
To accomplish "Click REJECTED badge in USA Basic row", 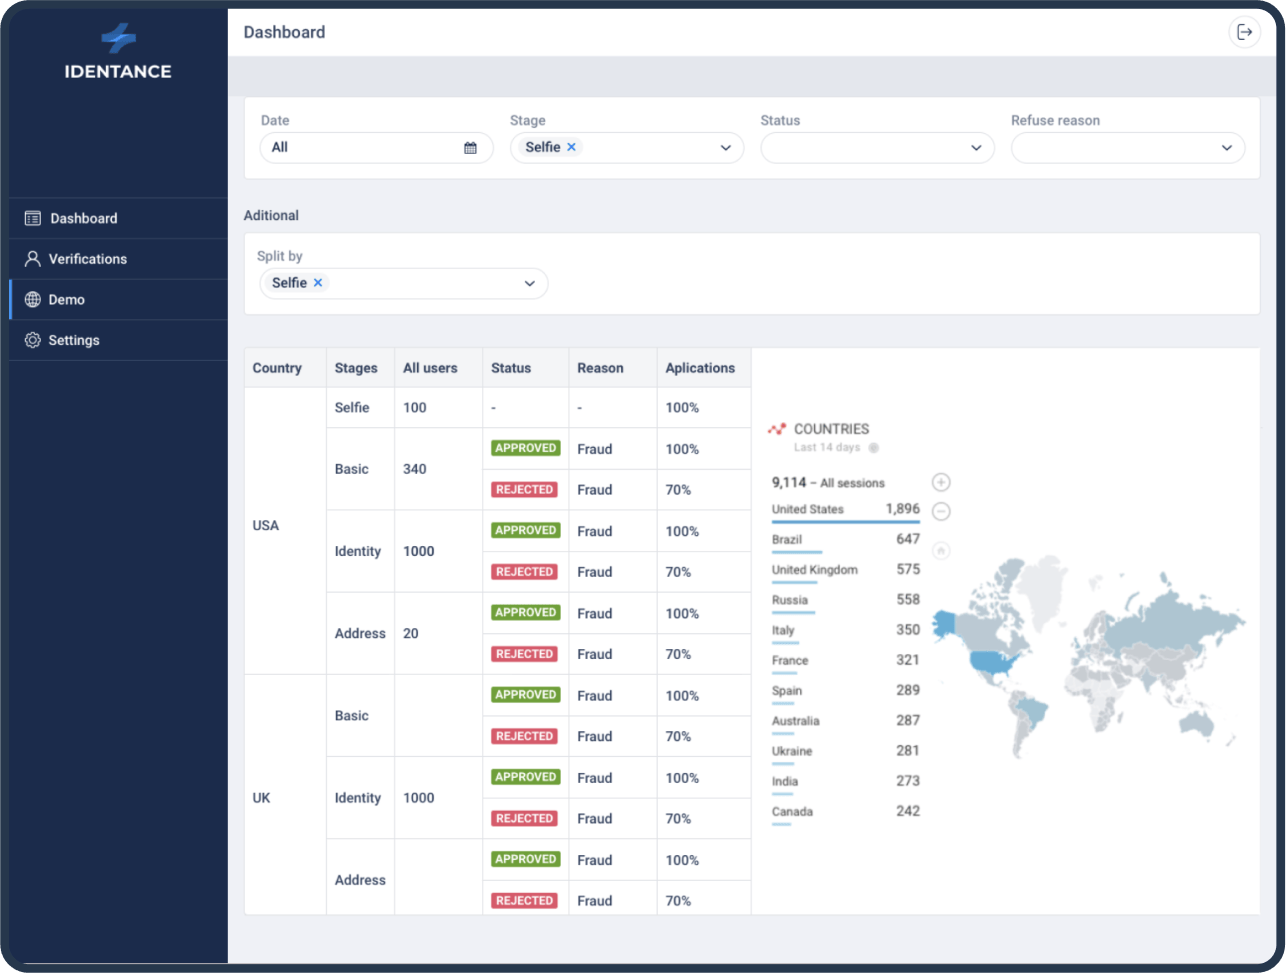I will click(x=524, y=490).
